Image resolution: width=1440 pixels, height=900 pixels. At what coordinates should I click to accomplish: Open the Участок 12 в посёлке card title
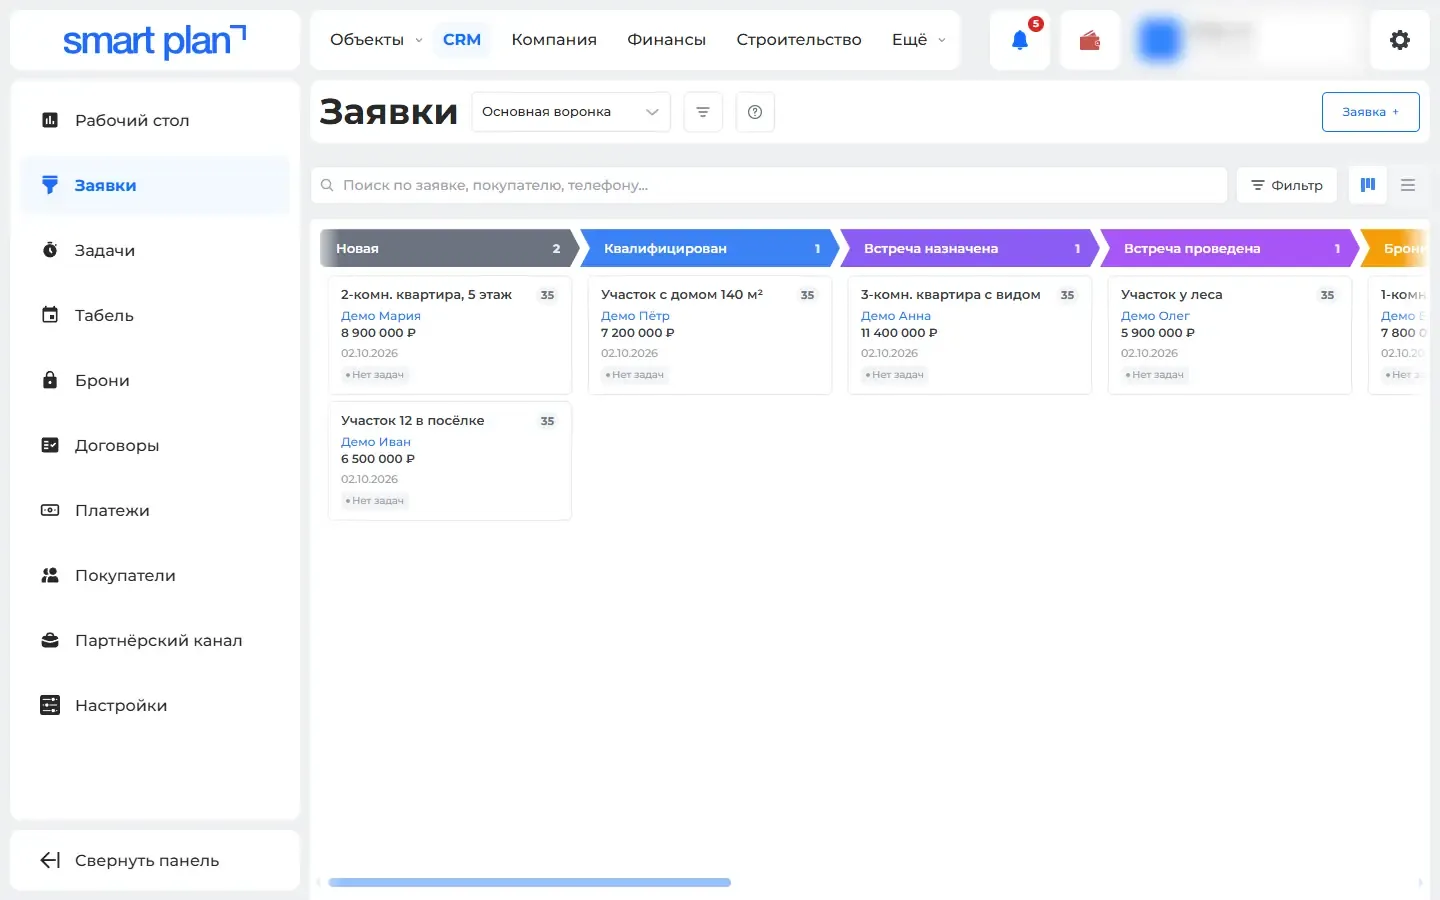click(x=413, y=421)
